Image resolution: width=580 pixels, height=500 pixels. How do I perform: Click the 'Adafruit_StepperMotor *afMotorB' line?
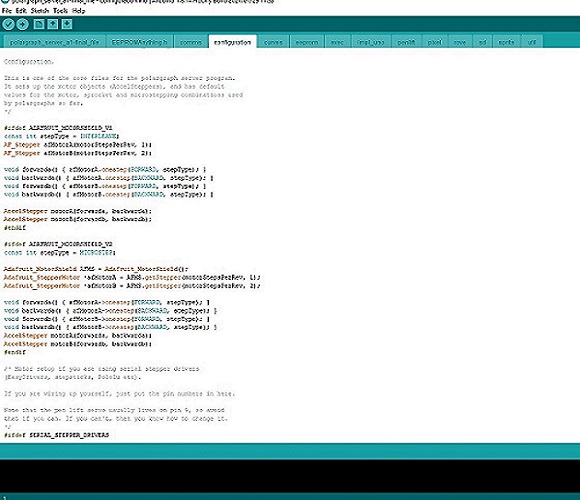pos(132,286)
